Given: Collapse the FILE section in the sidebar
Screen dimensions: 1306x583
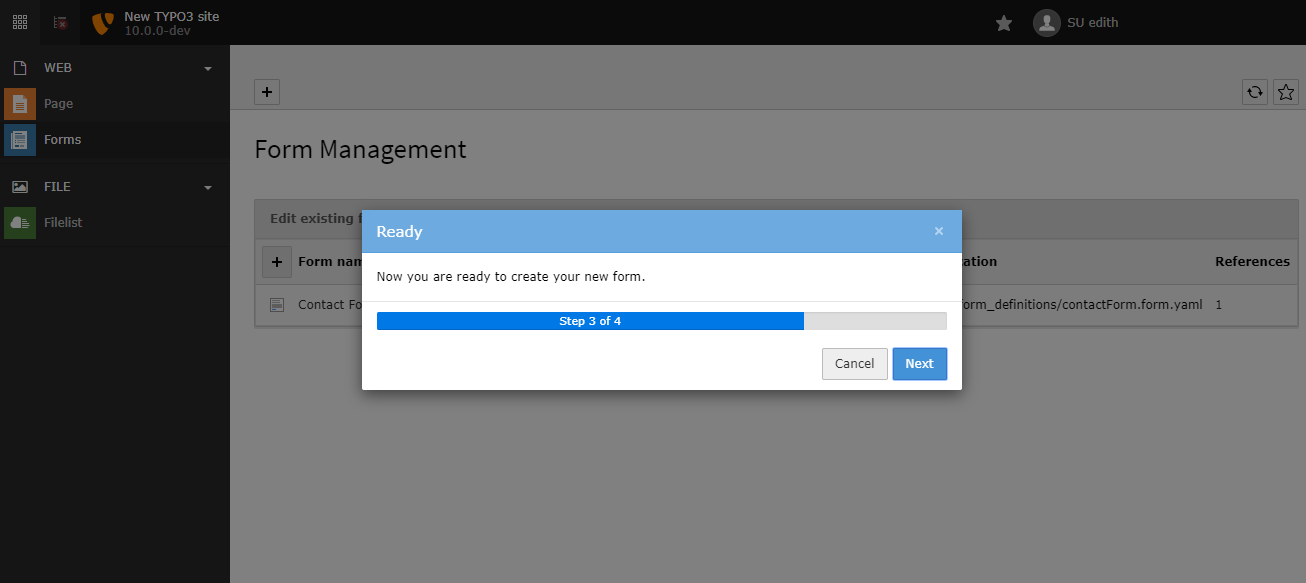Looking at the screenshot, I should 207,186.
